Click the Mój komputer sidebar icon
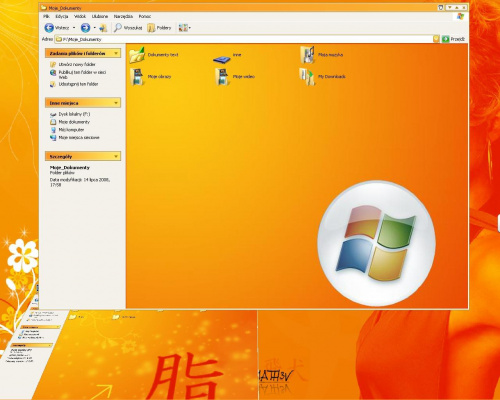The height and width of the screenshot is (400, 500). (53, 130)
